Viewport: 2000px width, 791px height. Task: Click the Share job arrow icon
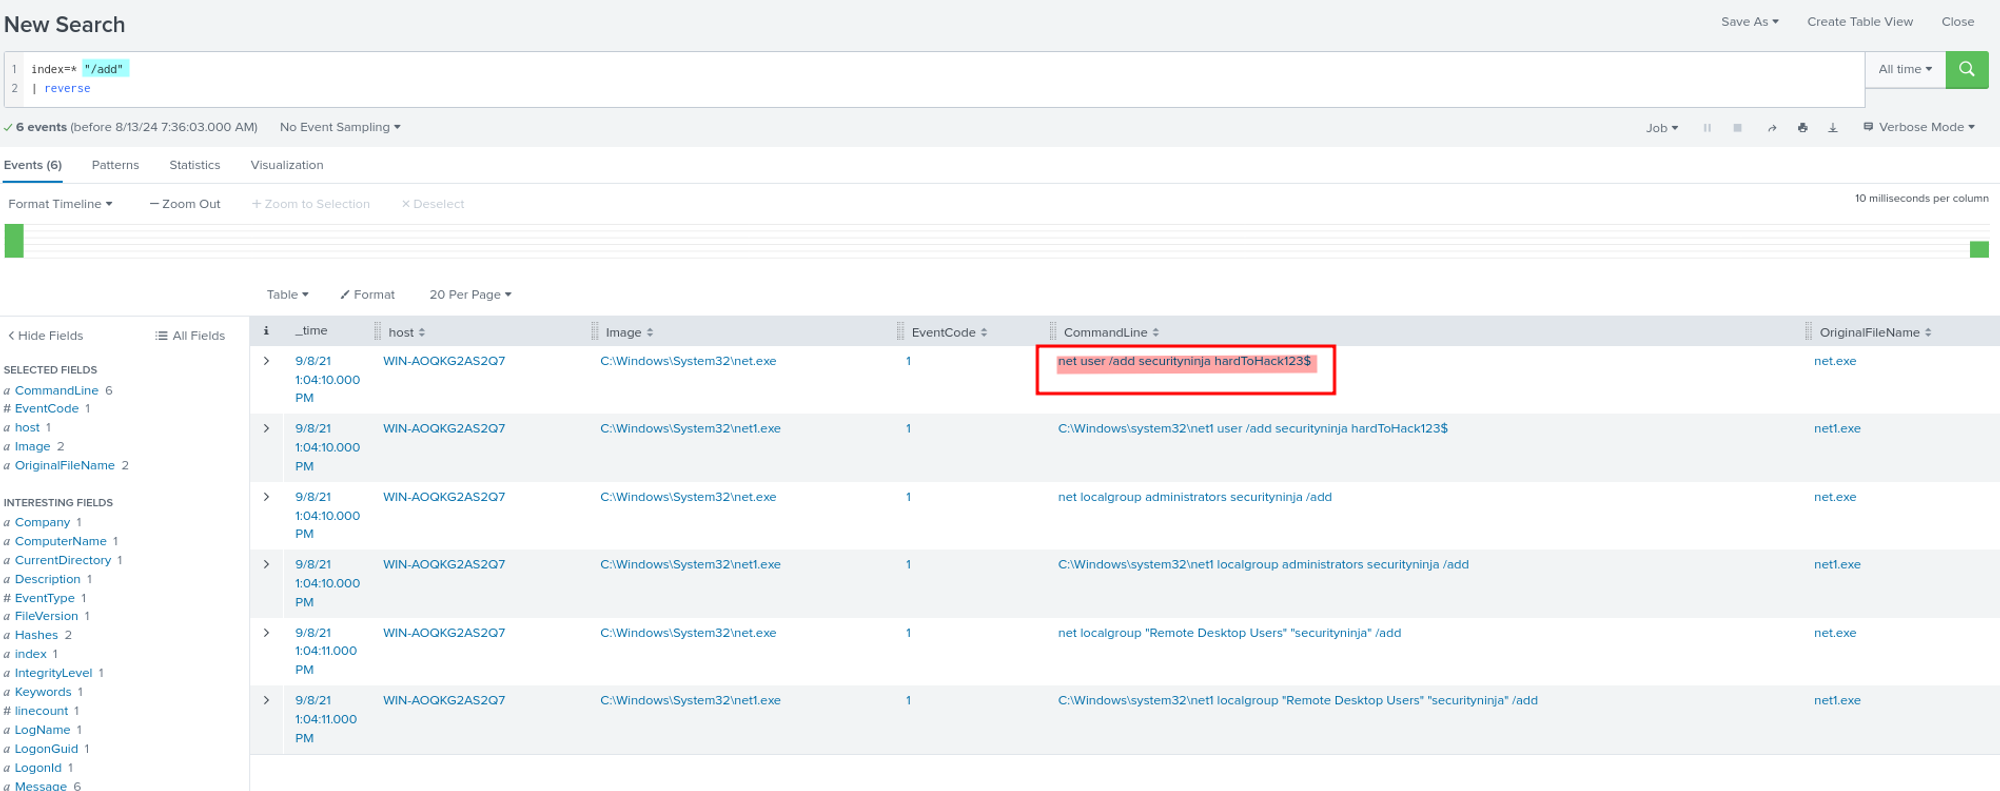coord(1771,128)
